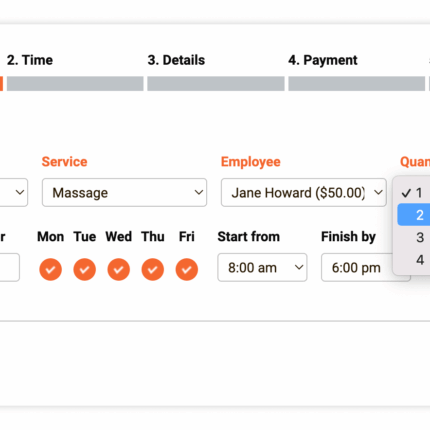Go to the 3. Details step
This screenshot has height=430, width=430.
pos(176,60)
